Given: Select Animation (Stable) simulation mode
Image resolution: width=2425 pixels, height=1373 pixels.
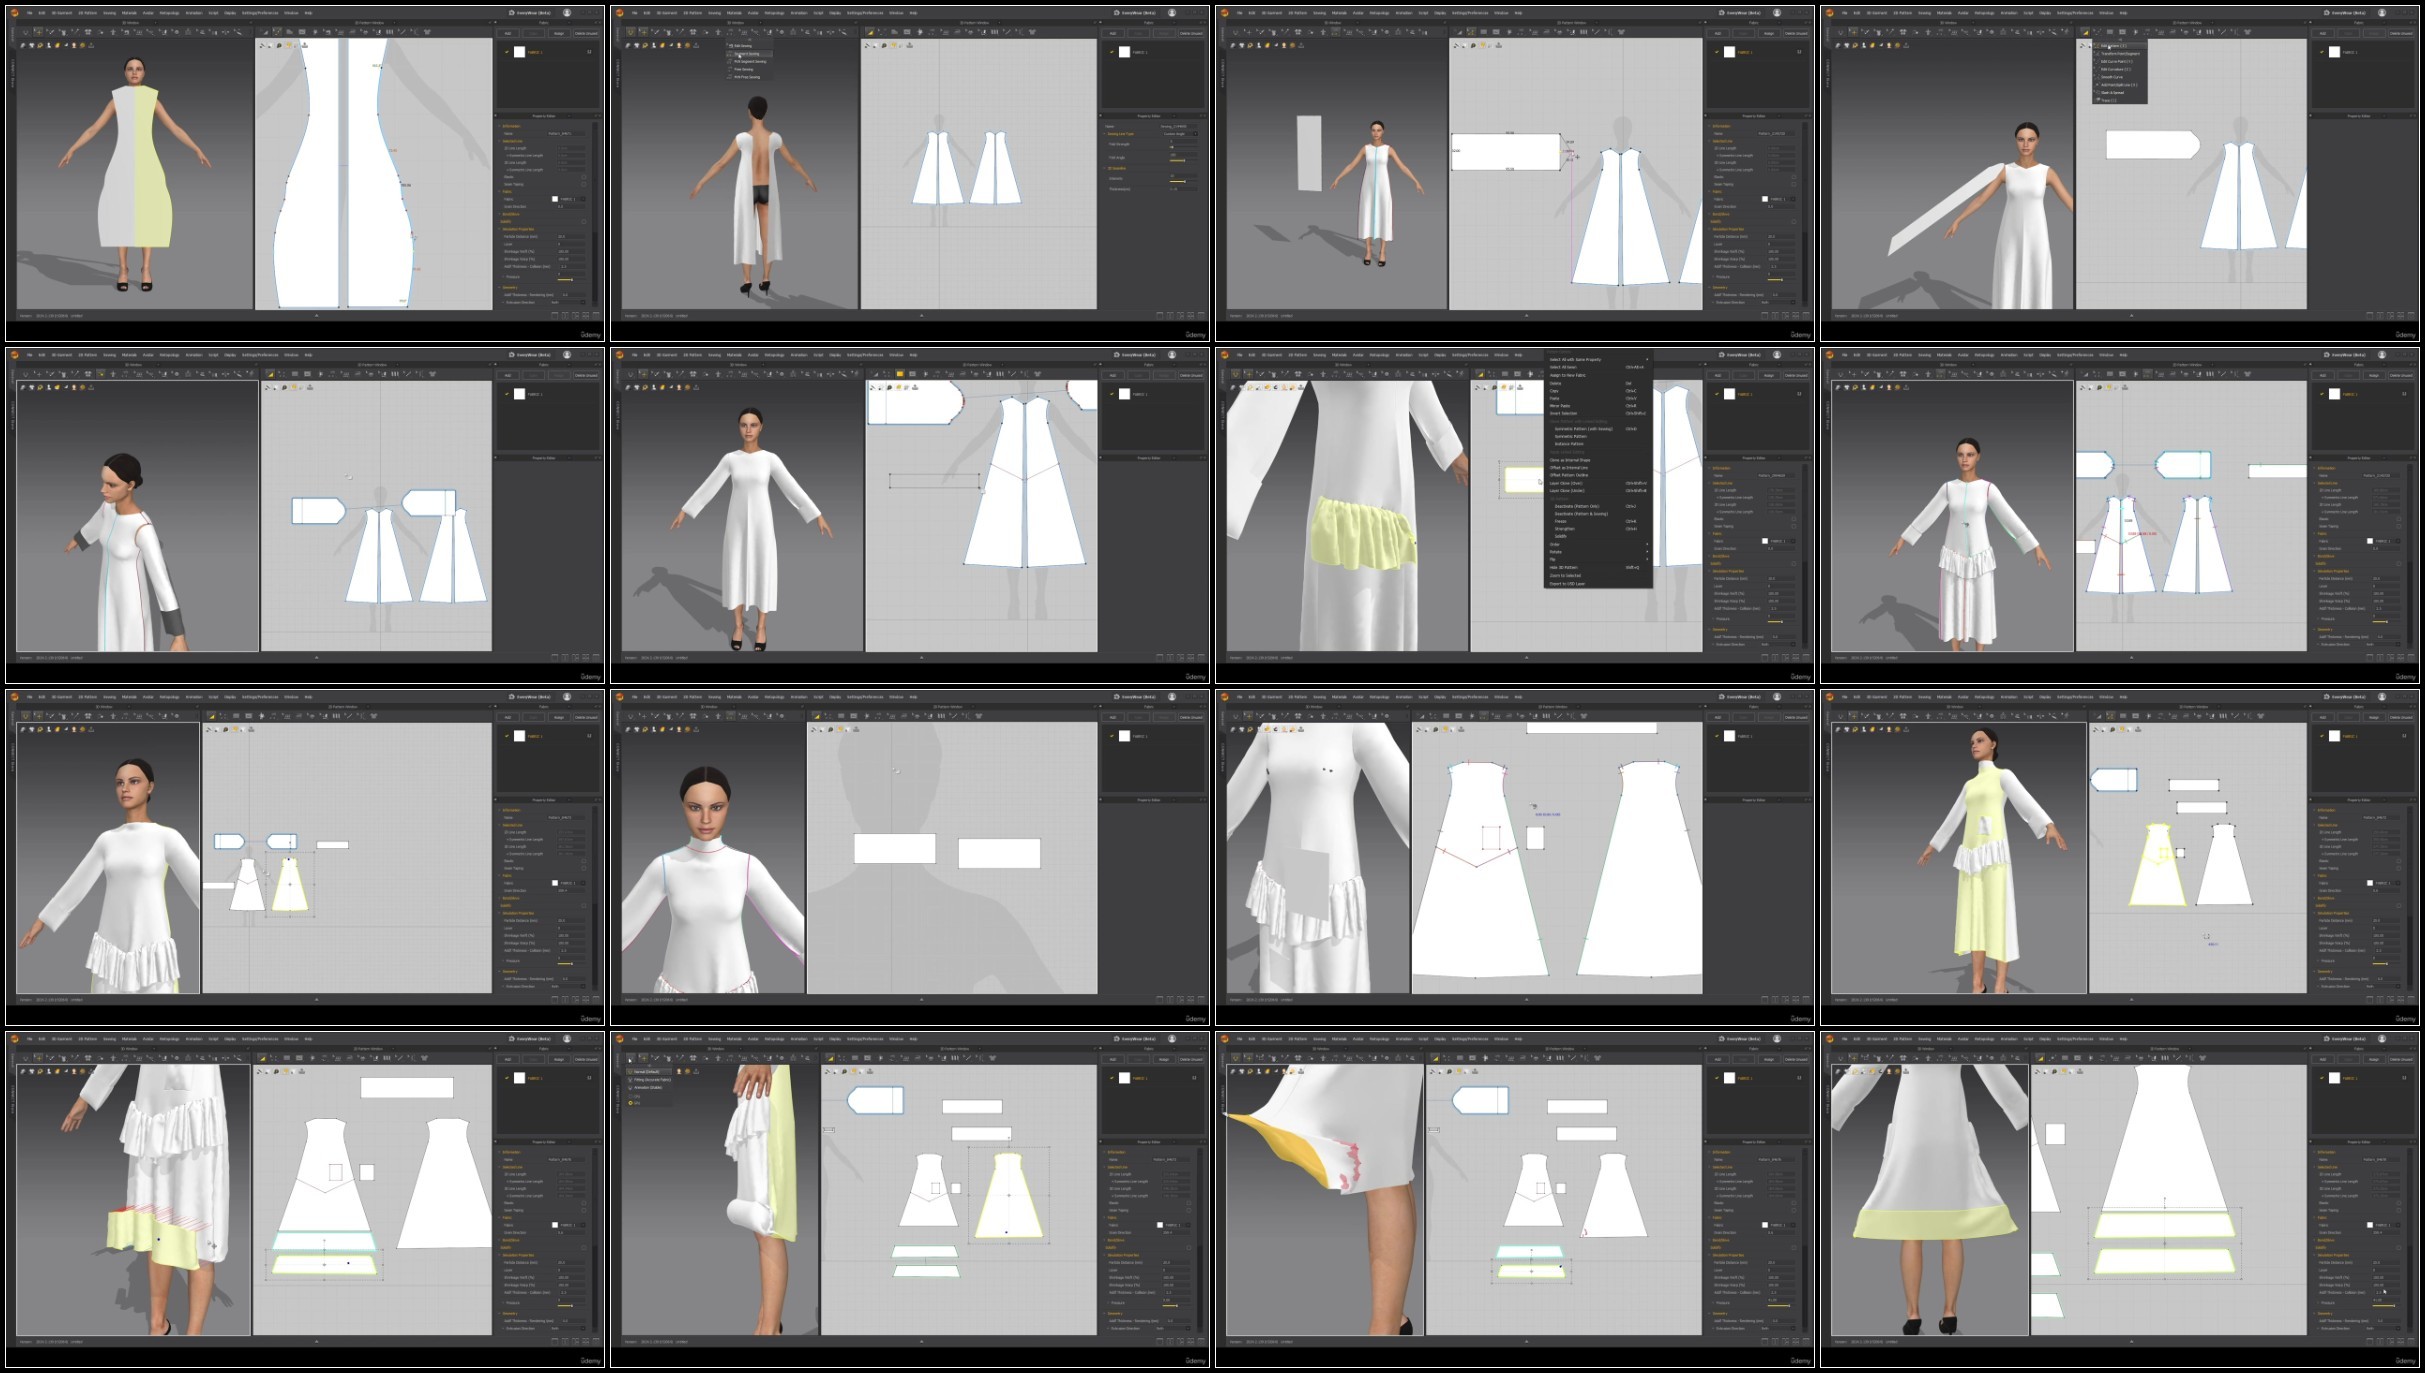Looking at the screenshot, I should coord(648,1087).
